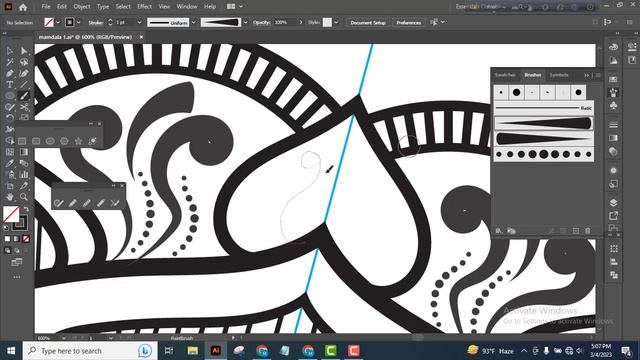Viewport: 640px width, 360px height.
Task: Open the stroke weight dropdown
Action: tap(139, 22)
